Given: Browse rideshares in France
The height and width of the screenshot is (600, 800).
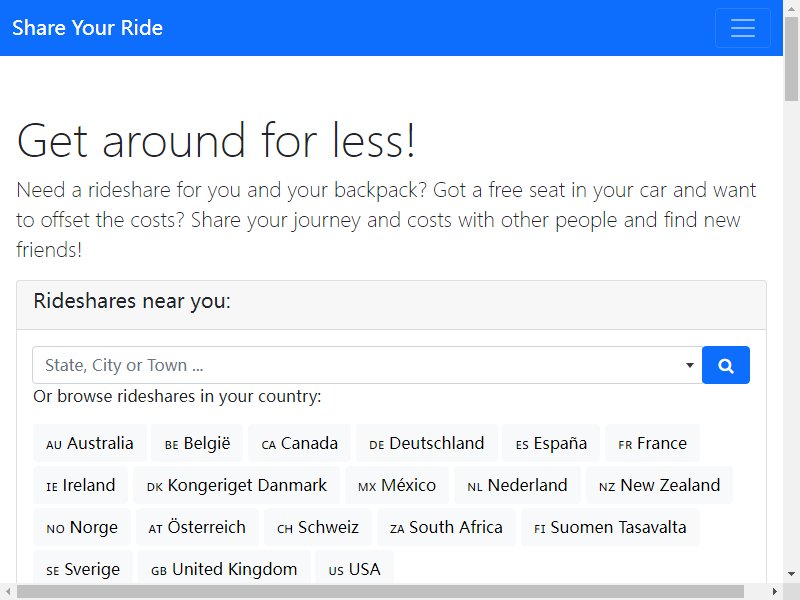Looking at the screenshot, I should tap(652, 443).
